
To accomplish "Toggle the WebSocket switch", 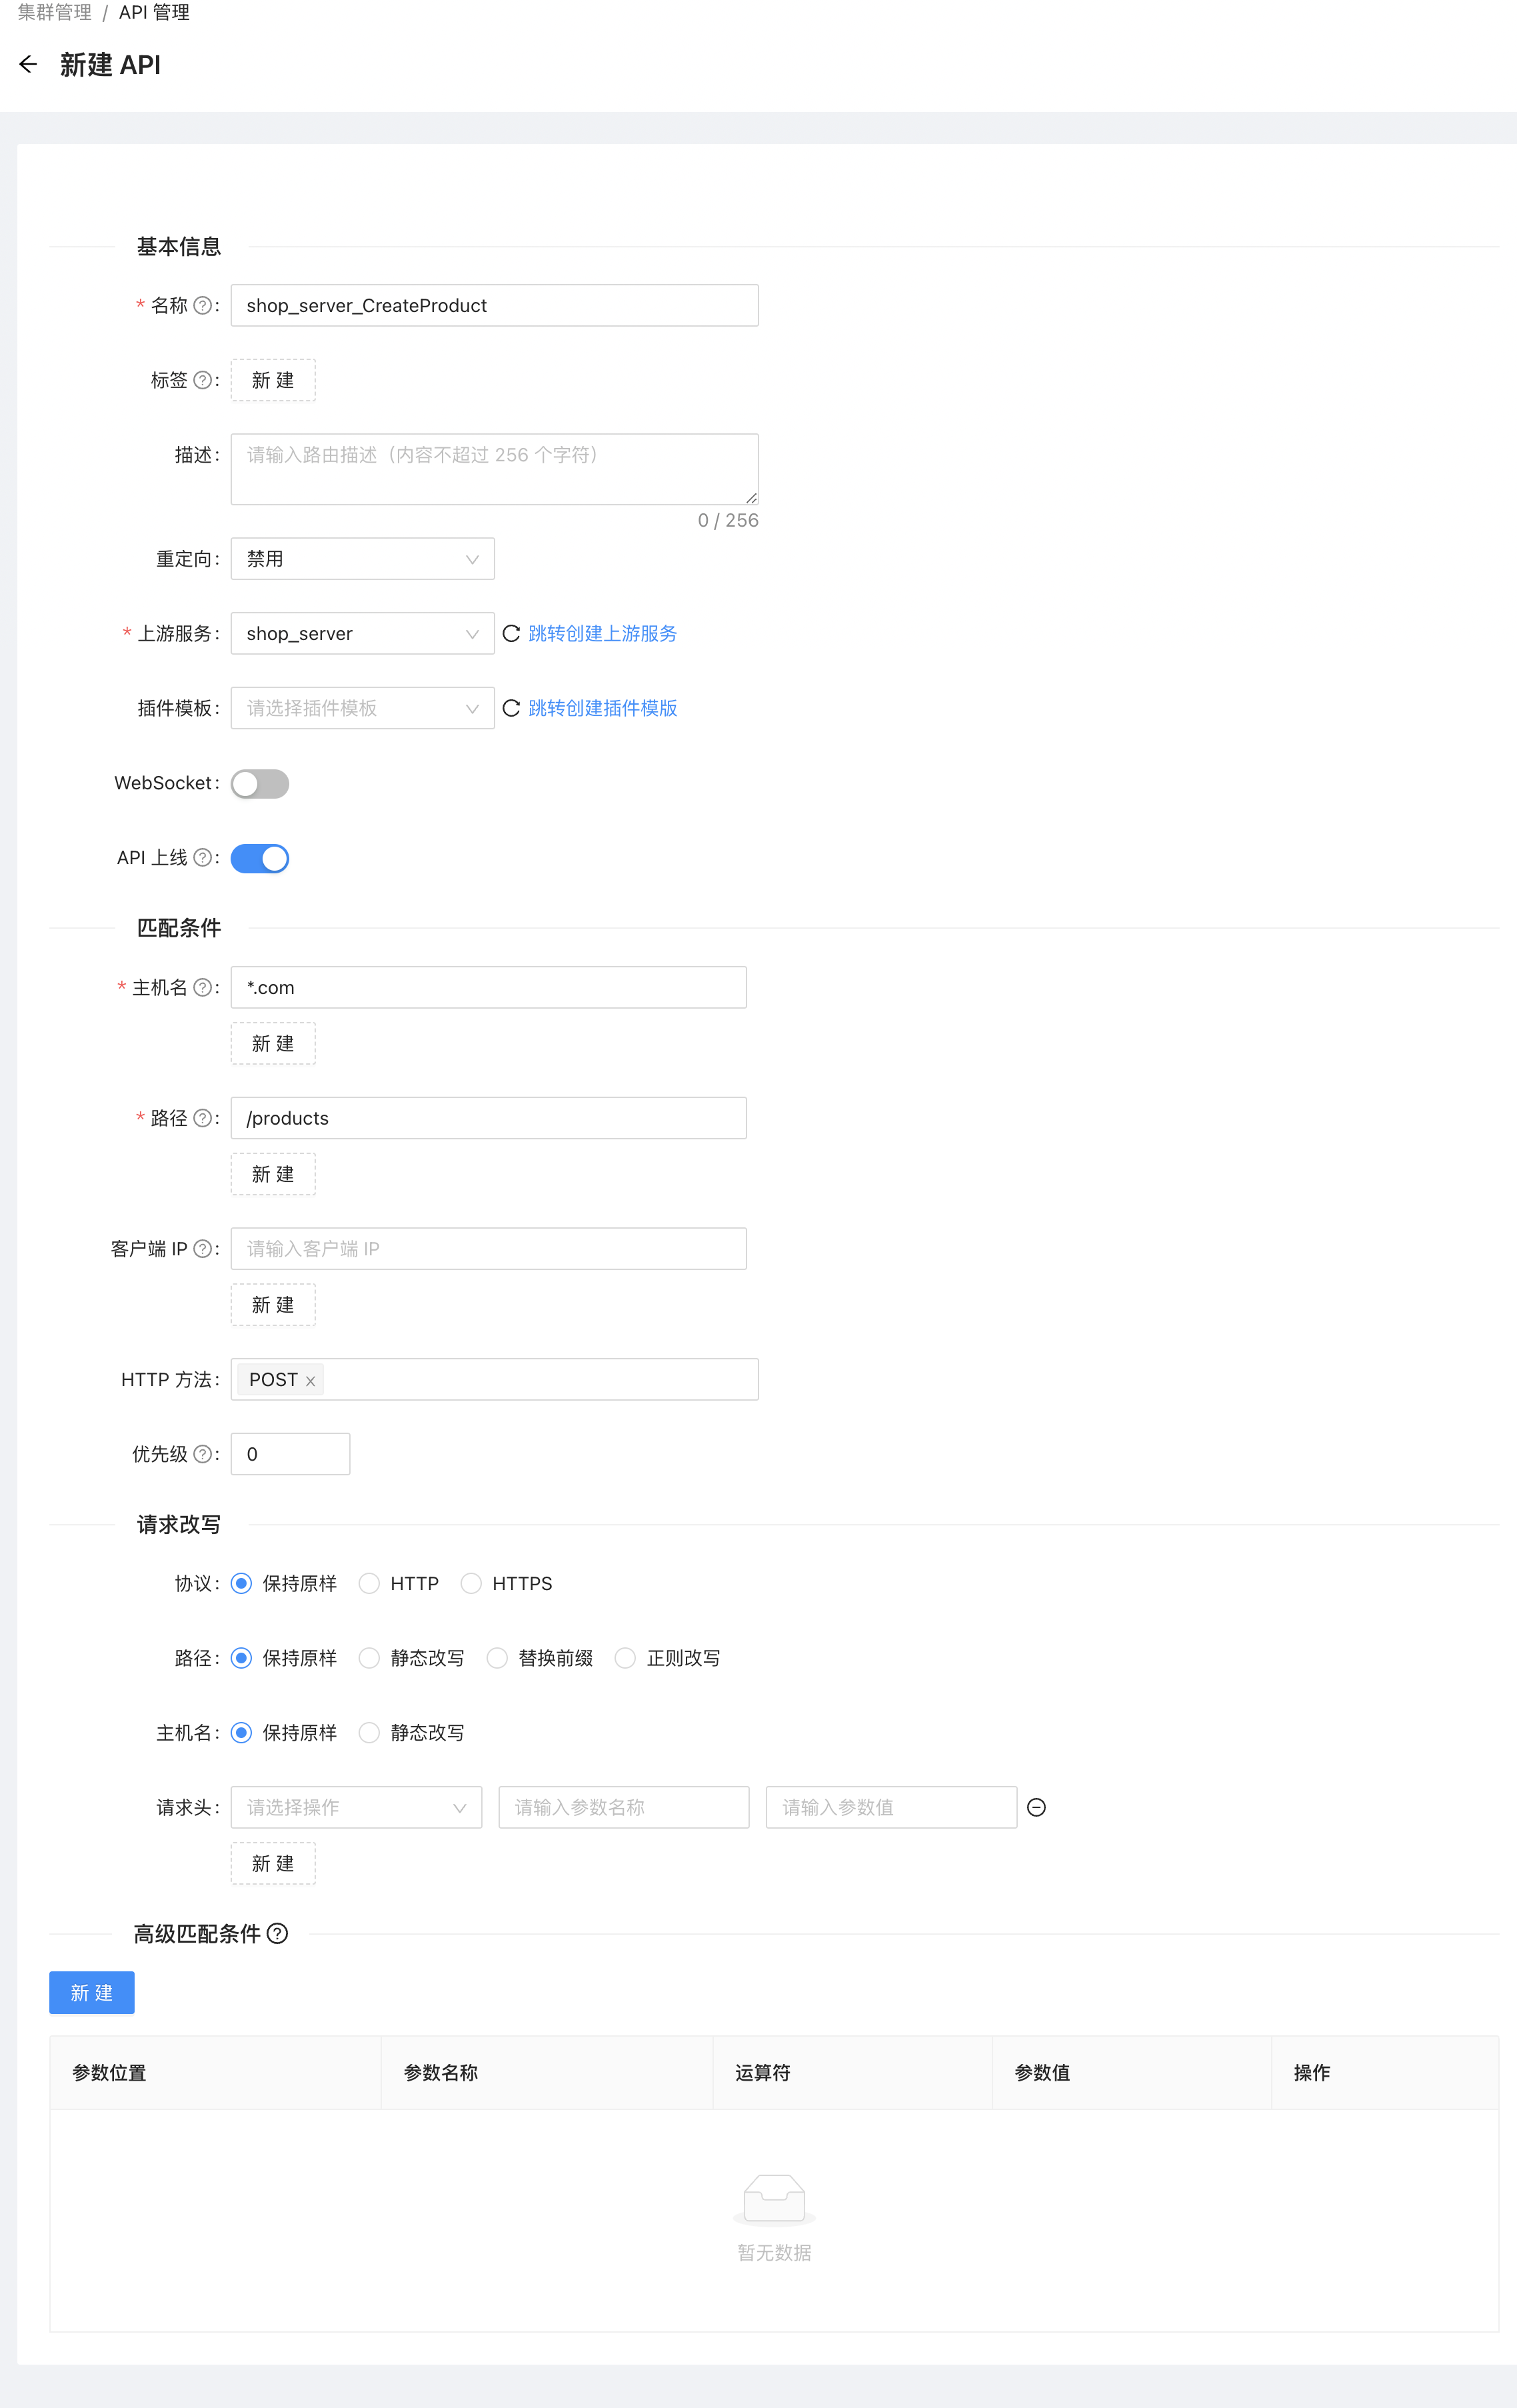I will pyautogui.click(x=260, y=784).
